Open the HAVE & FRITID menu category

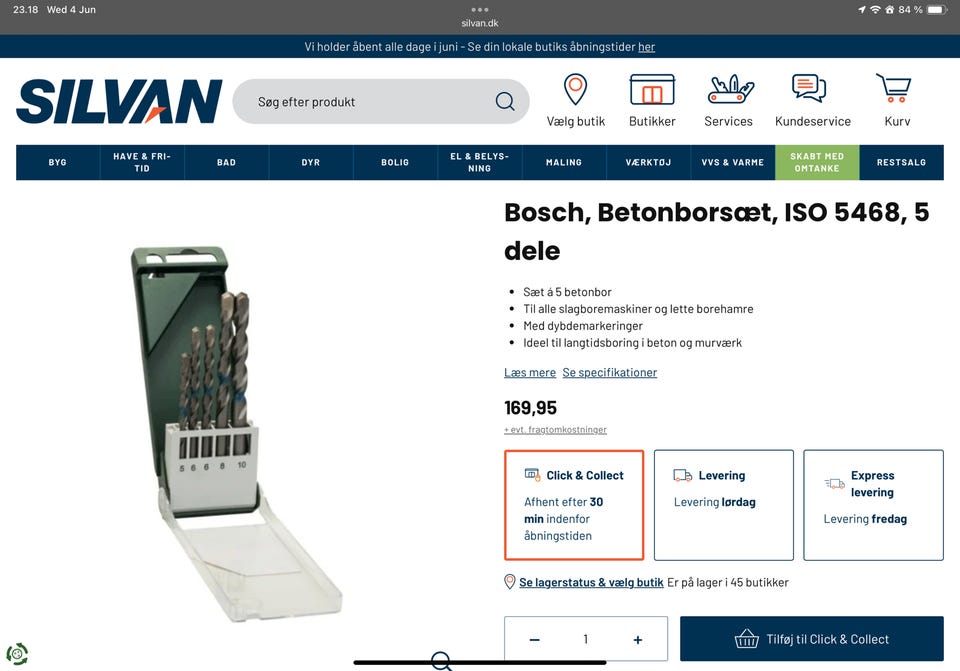click(x=142, y=162)
